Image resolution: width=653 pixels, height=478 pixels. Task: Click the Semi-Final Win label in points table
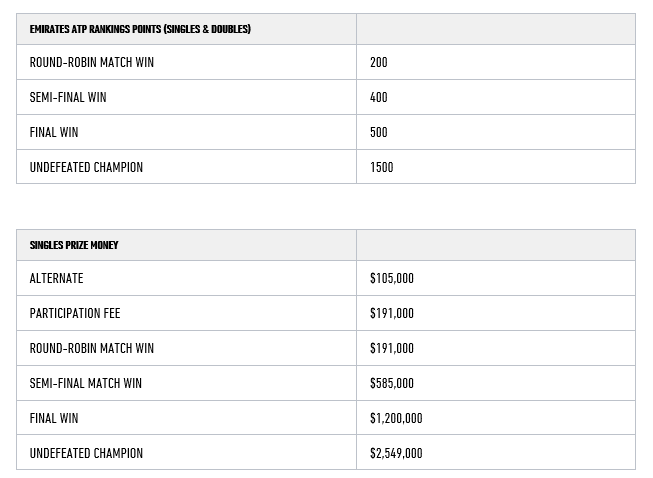coord(68,97)
